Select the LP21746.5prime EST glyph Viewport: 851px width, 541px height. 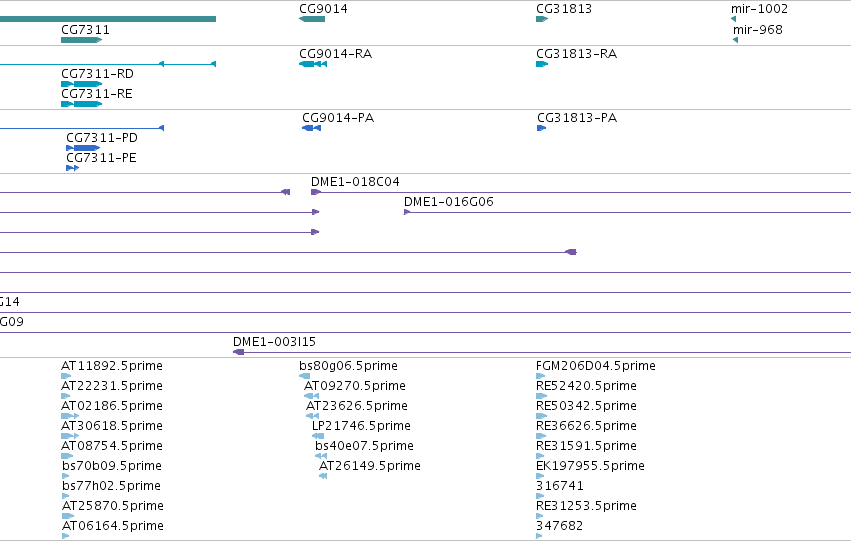[x=318, y=436]
